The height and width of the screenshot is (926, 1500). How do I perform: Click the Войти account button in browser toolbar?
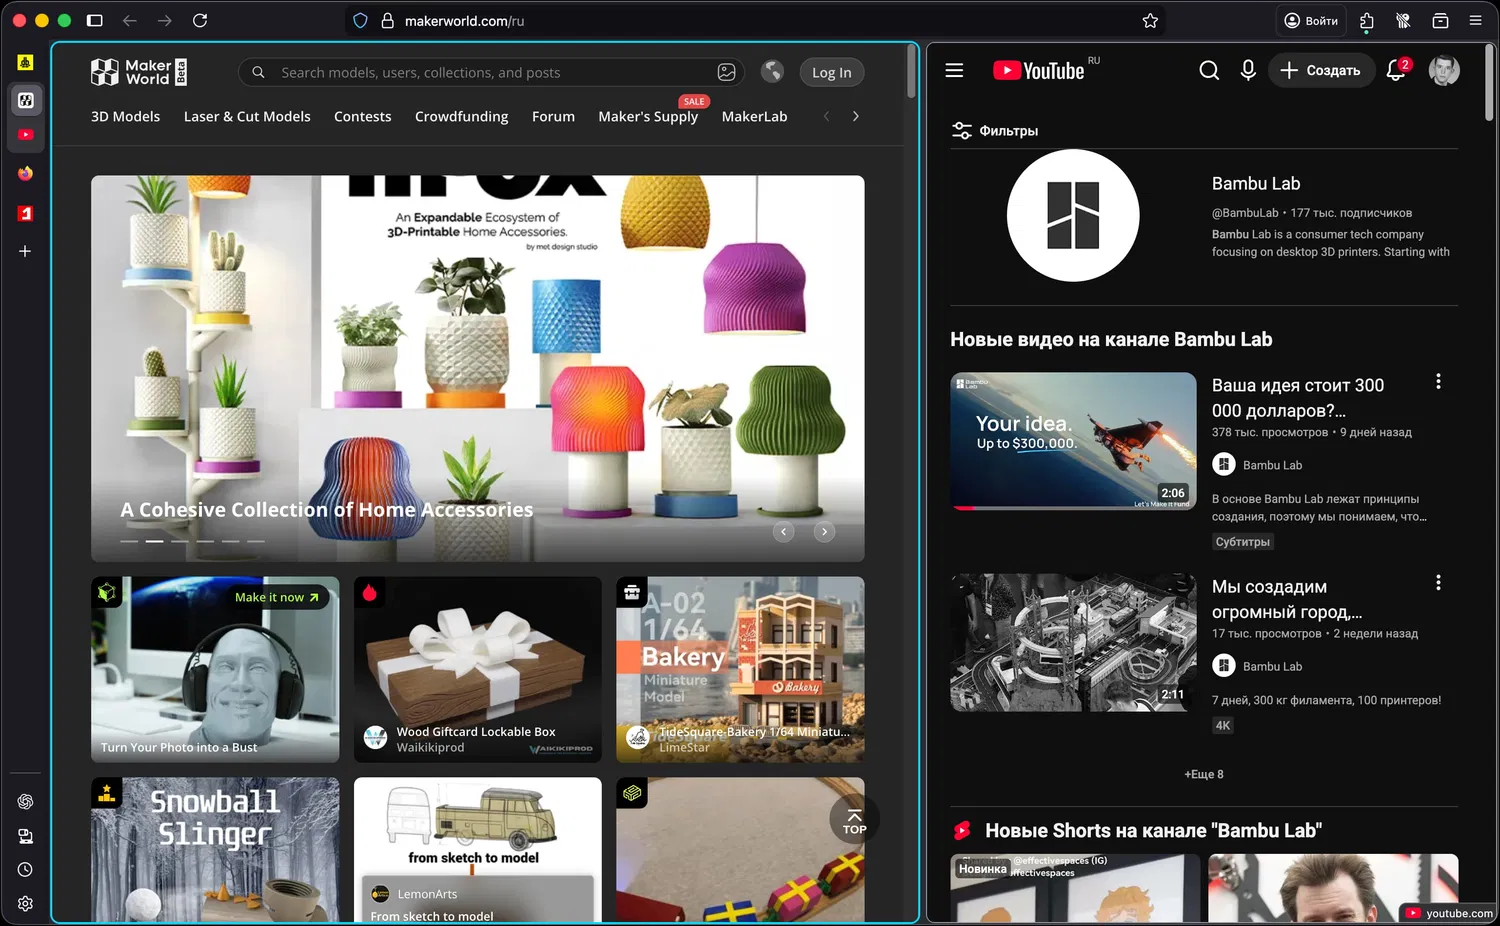1311,20
